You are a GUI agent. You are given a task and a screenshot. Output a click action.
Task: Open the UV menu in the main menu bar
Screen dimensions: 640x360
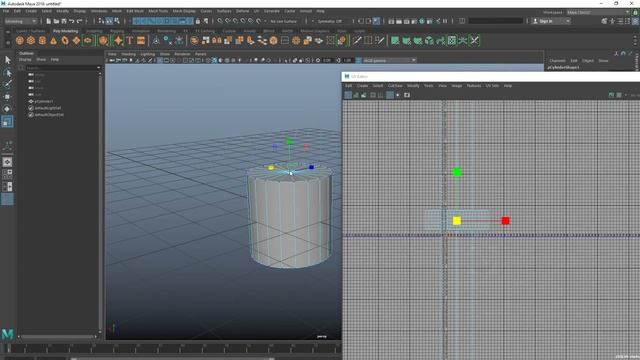pos(256,11)
